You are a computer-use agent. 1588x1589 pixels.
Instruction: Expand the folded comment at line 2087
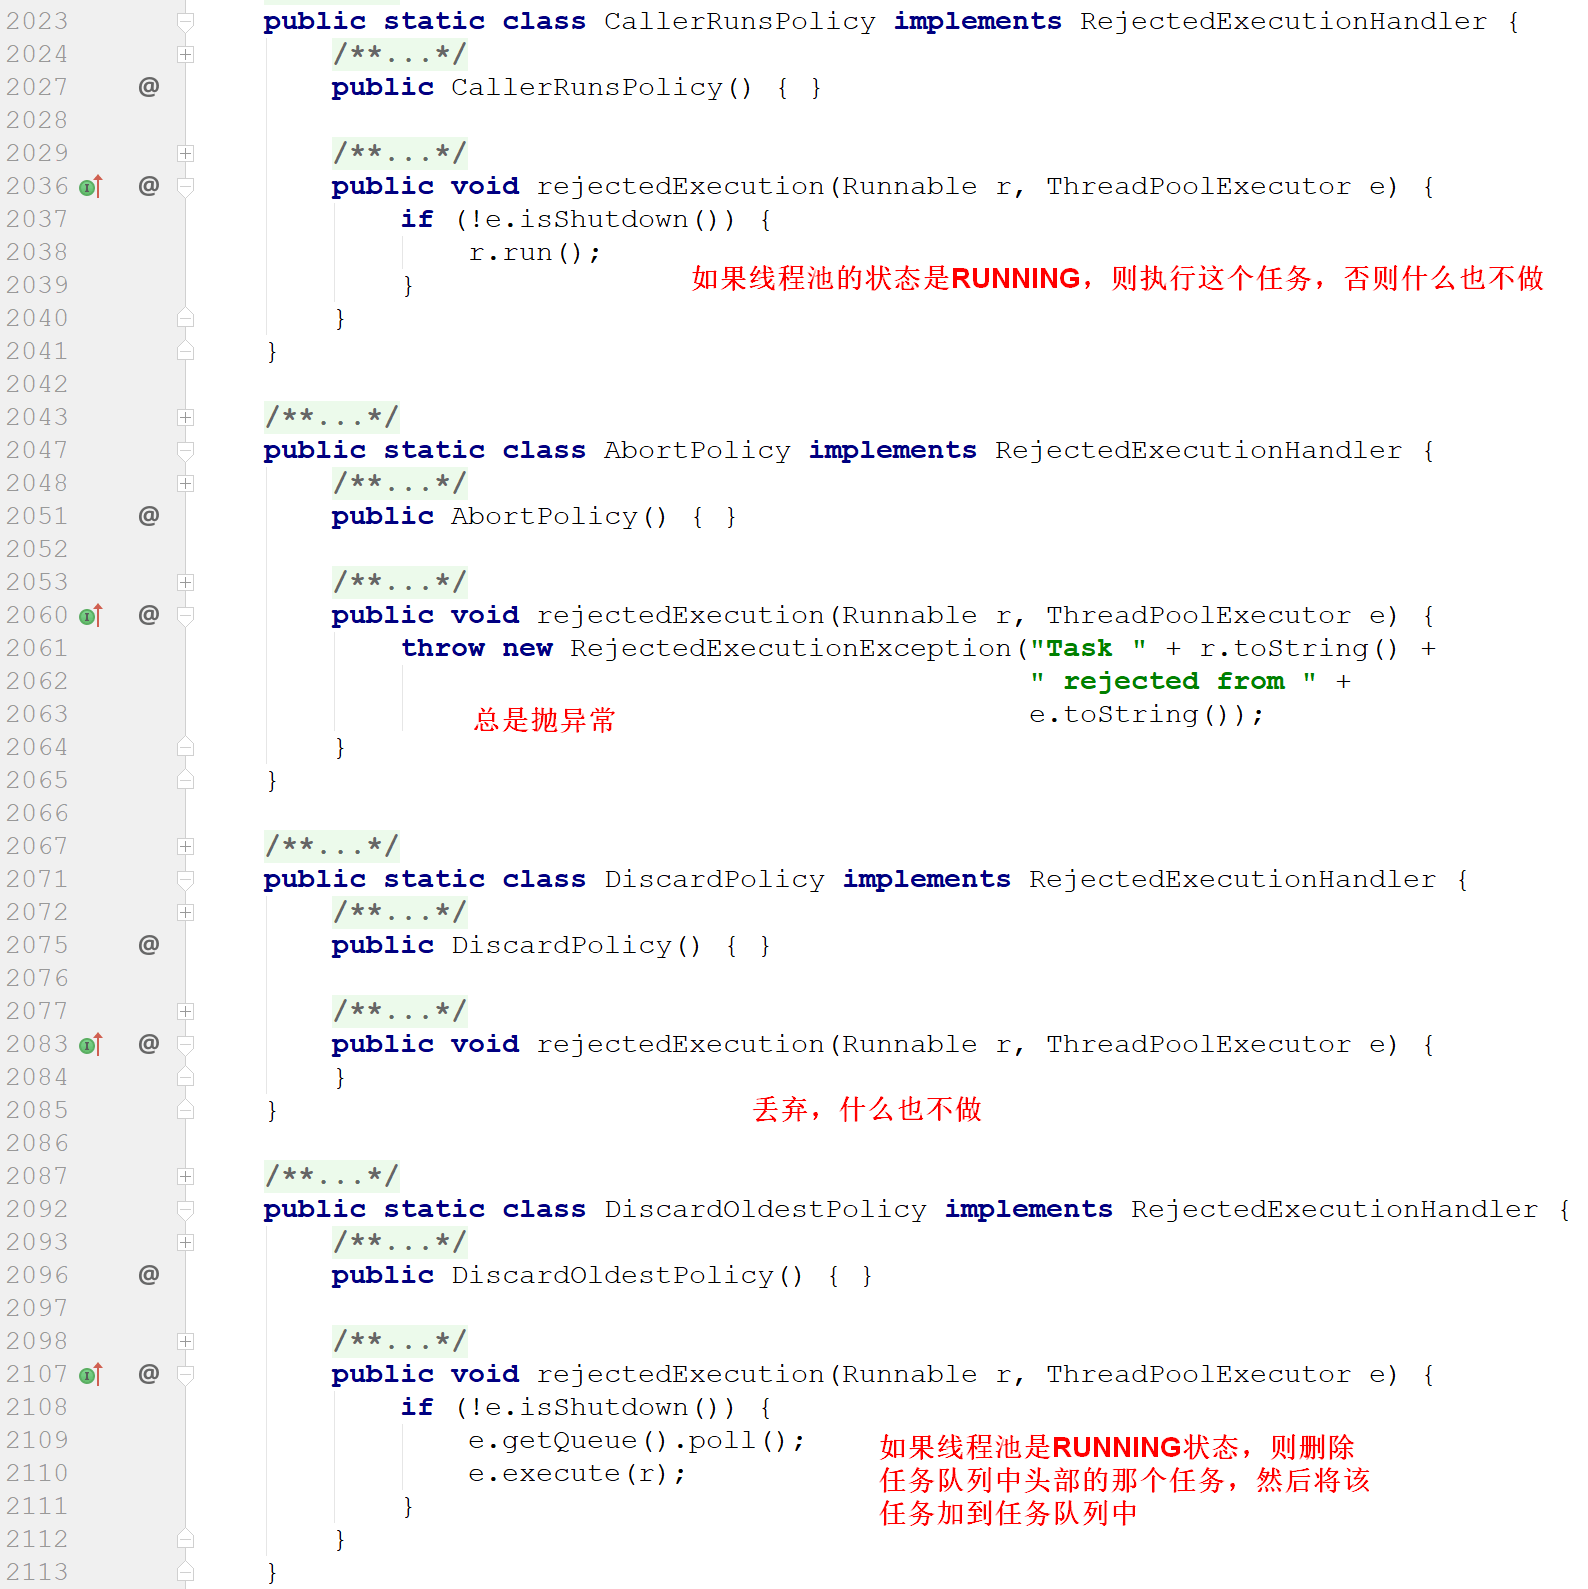click(185, 1176)
